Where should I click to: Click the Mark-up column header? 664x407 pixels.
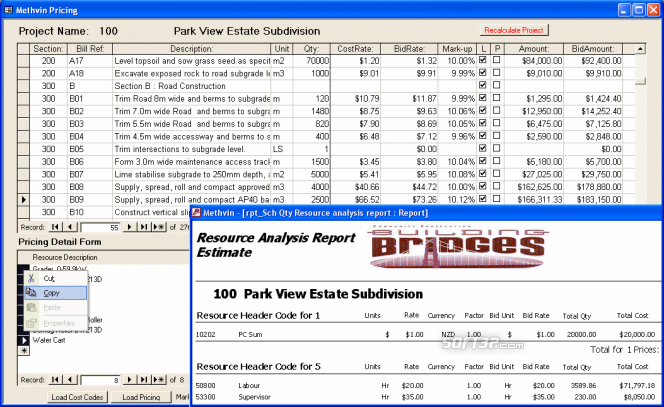(x=457, y=49)
